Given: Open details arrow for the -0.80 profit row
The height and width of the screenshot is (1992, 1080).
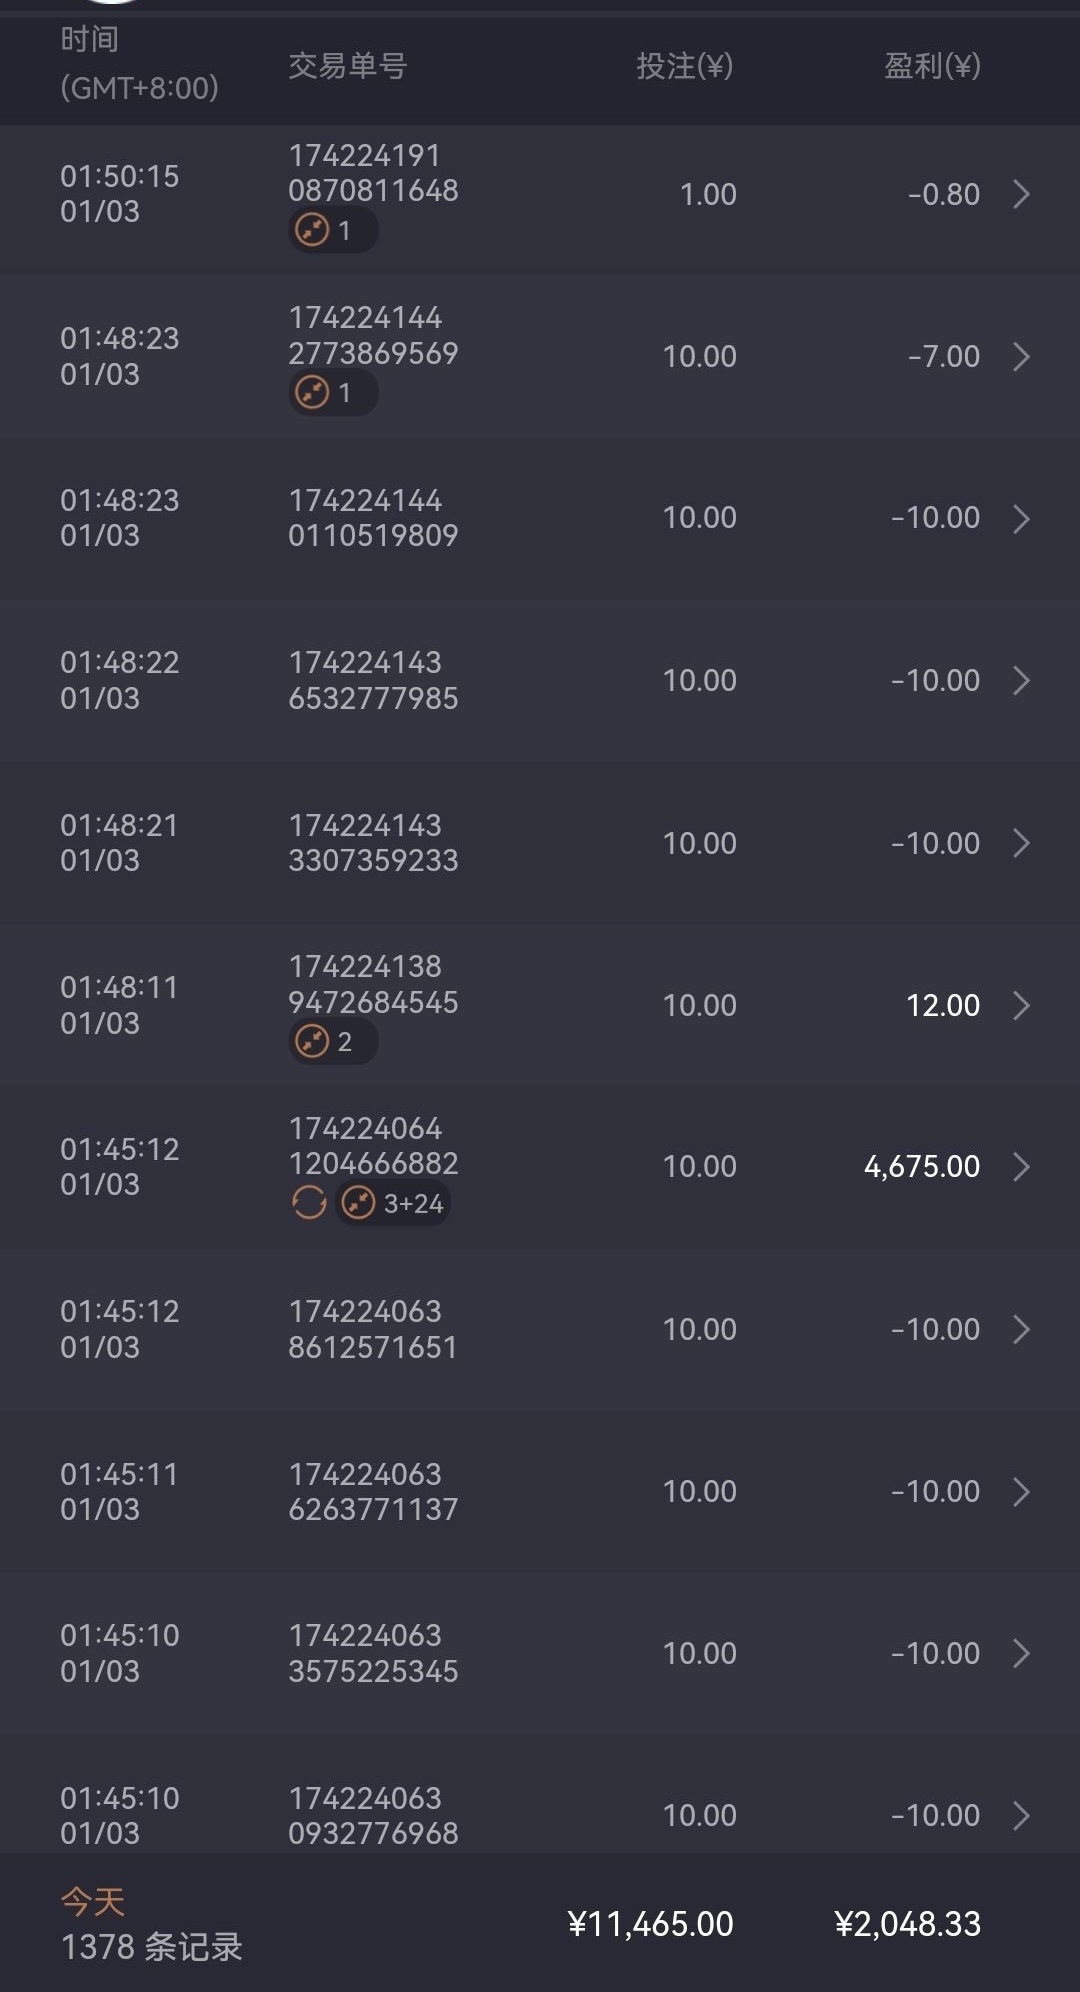Looking at the screenshot, I should pos(1020,194).
